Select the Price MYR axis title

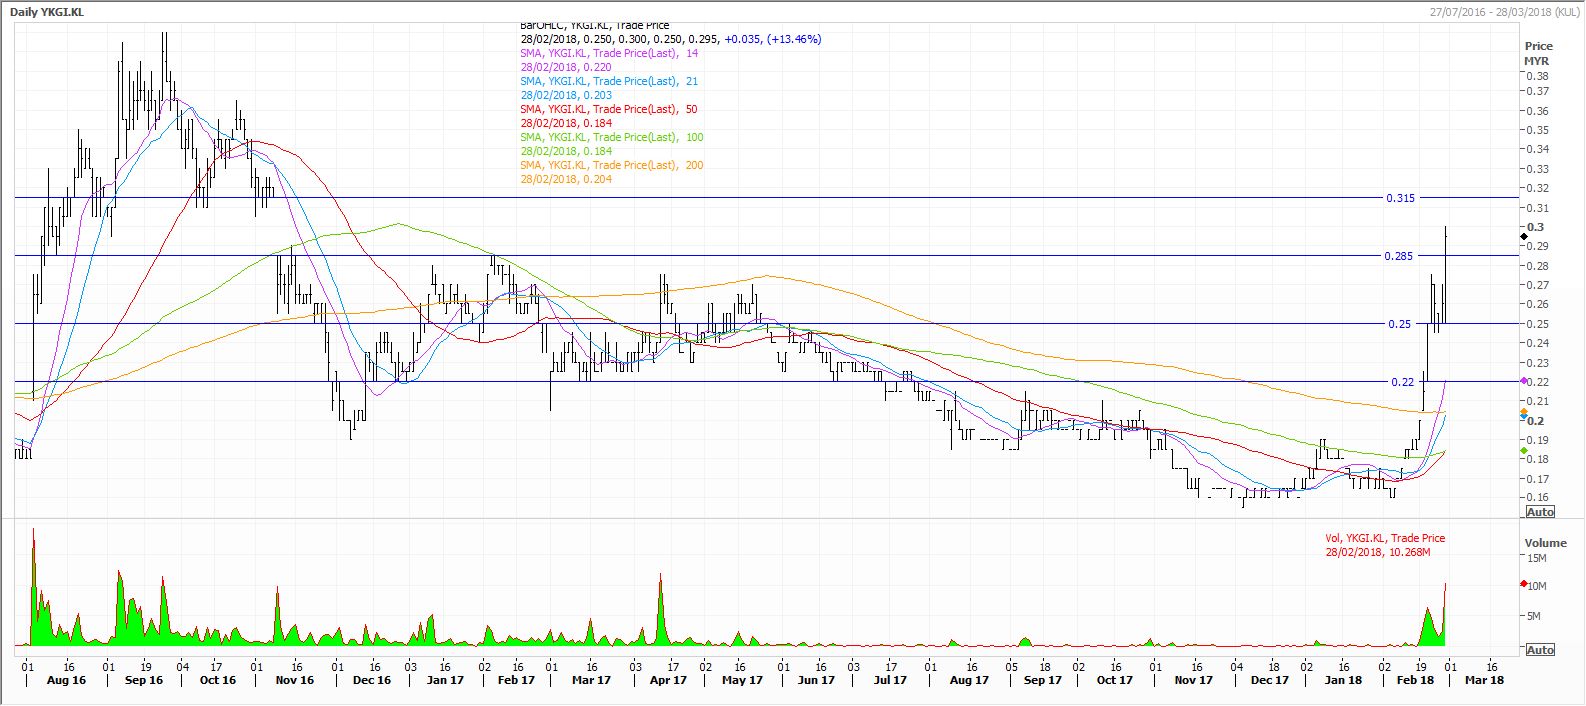coord(1538,54)
